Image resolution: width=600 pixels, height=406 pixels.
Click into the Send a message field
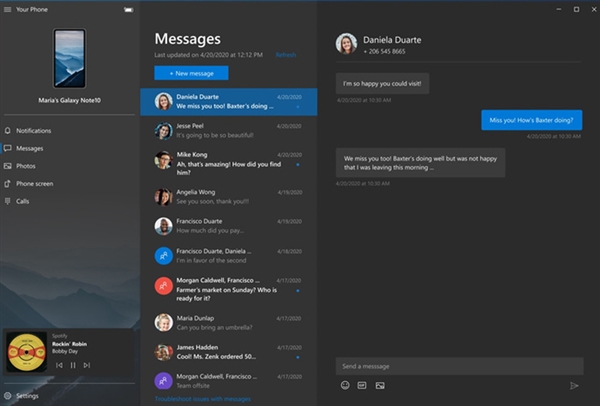[x=455, y=366]
